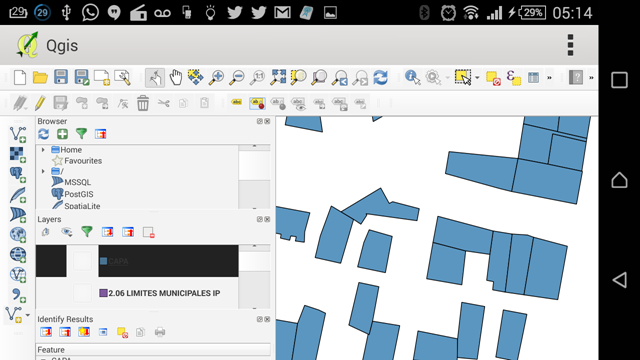Select Favourites in the Browser tree
The image size is (640, 360).
(83, 161)
